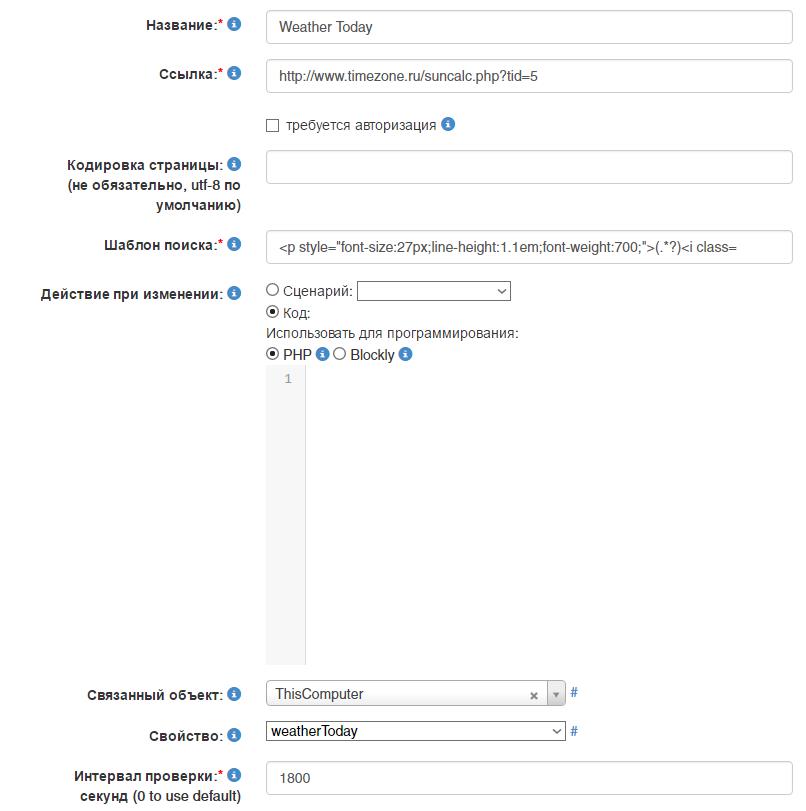
Task: Click info icon right of Blockly option
Action: tap(405, 354)
